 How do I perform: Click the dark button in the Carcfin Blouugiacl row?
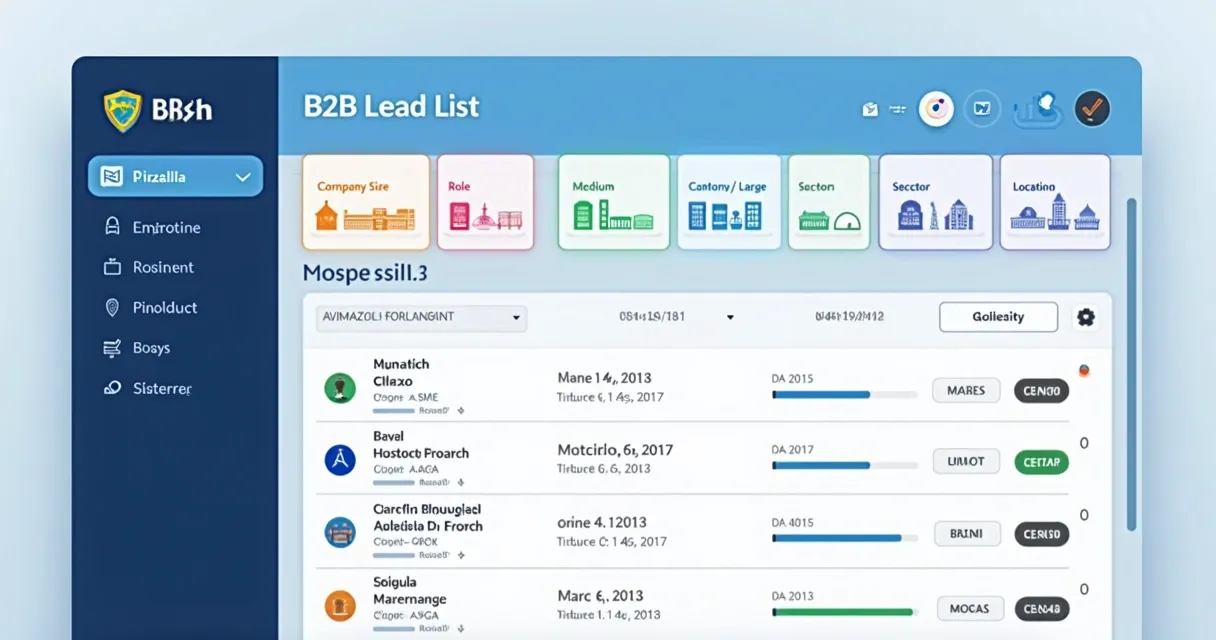click(1041, 535)
